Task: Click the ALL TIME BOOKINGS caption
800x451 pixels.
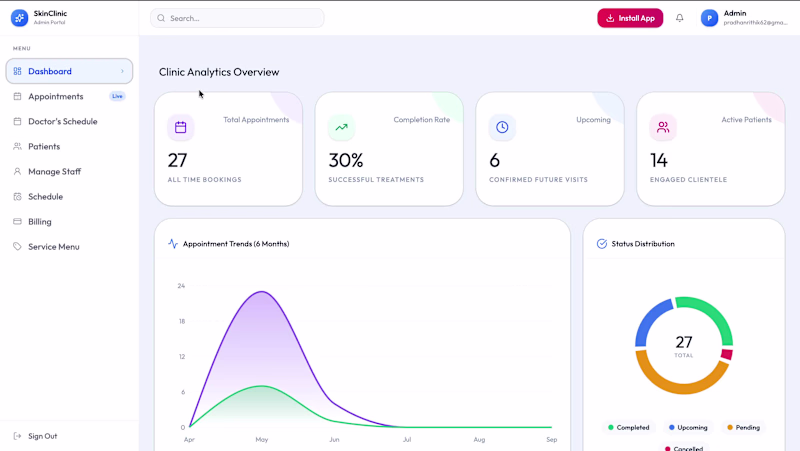Action: (205, 180)
